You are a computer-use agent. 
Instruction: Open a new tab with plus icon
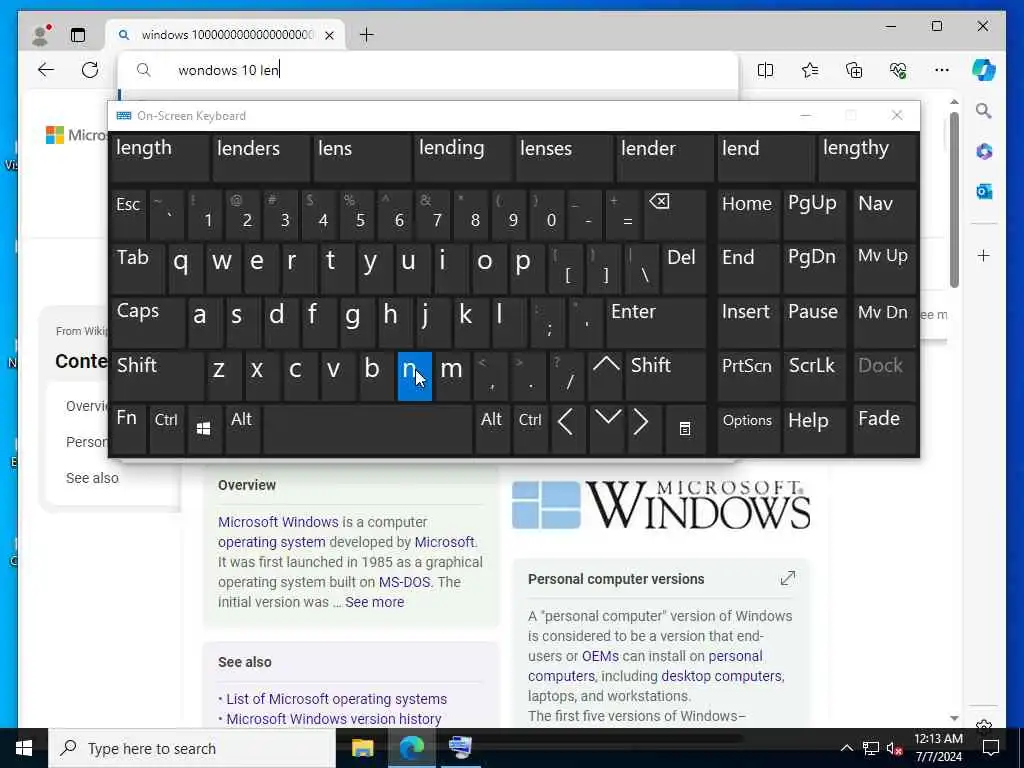point(366,35)
